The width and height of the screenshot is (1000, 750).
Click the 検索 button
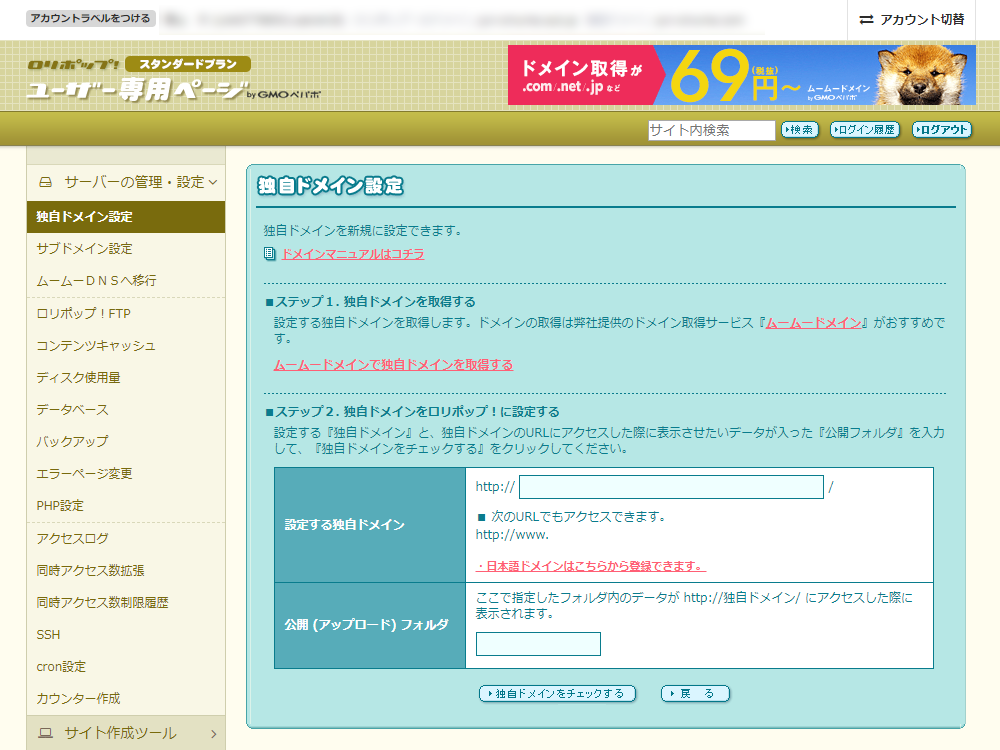(x=800, y=130)
